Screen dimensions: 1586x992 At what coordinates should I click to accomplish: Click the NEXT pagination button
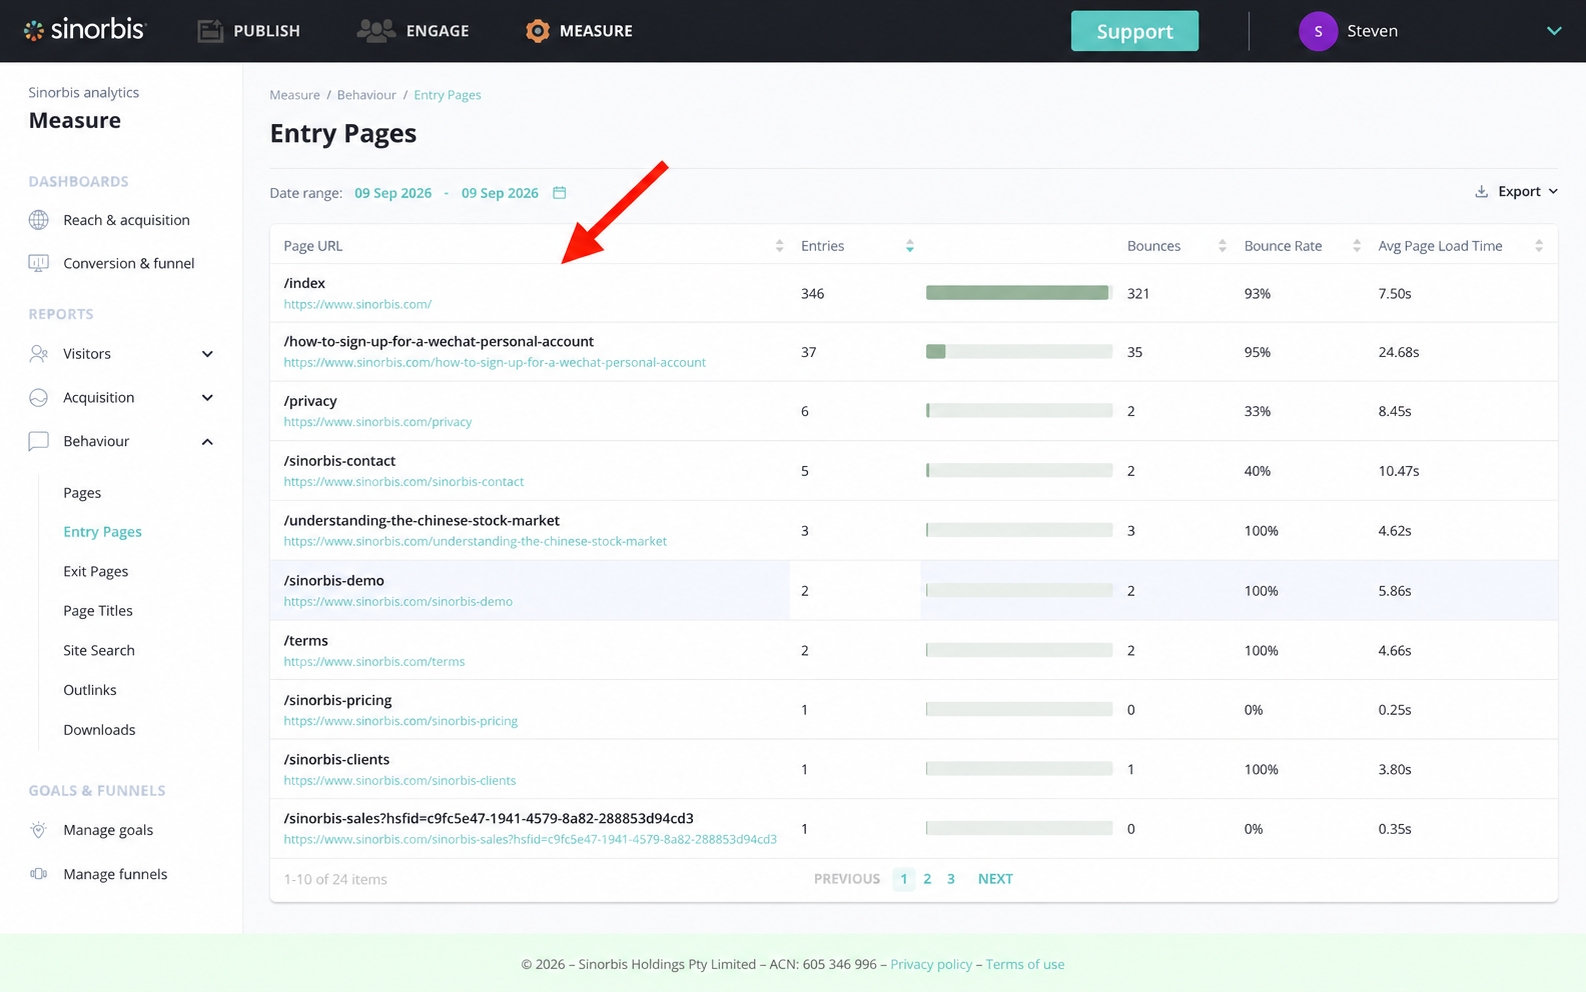[x=995, y=879]
